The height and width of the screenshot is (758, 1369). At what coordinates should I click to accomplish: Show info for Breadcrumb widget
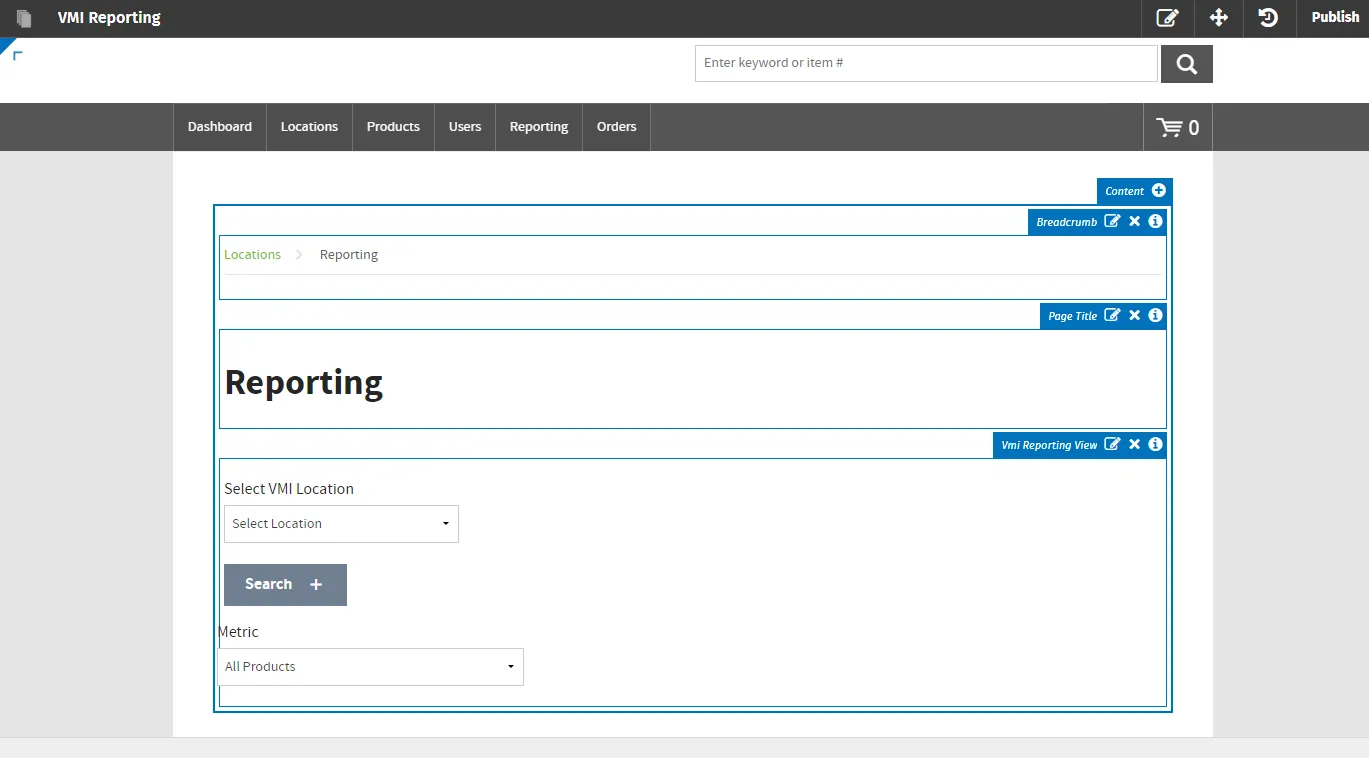pyautogui.click(x=1155, y=221)
